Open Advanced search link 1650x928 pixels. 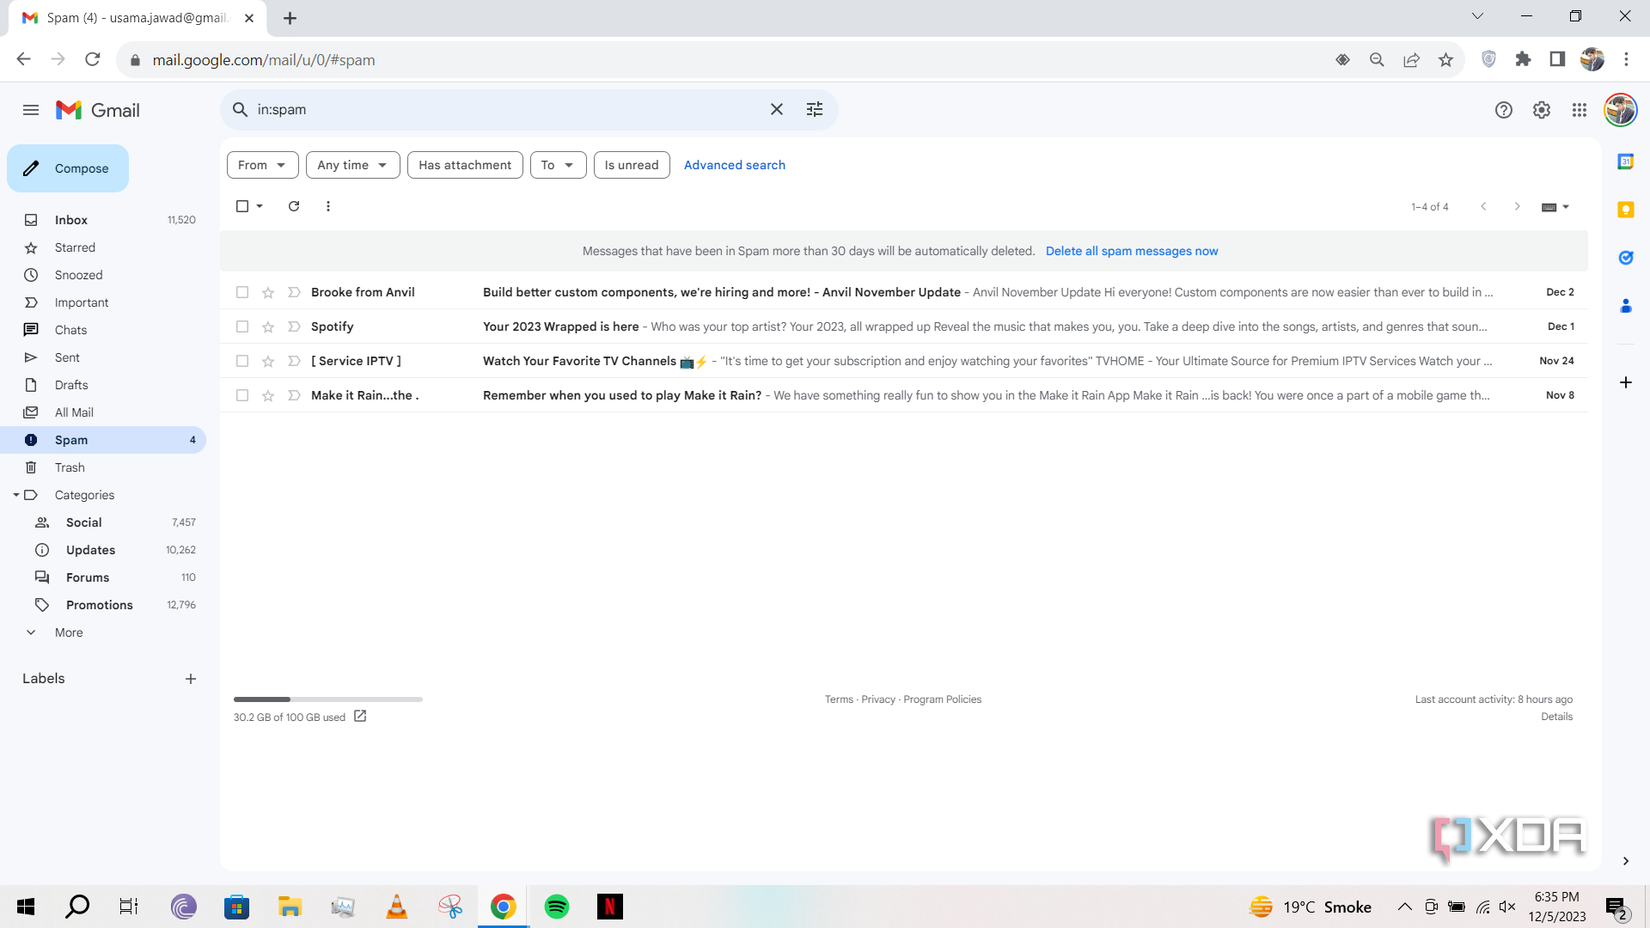[734, 165]
